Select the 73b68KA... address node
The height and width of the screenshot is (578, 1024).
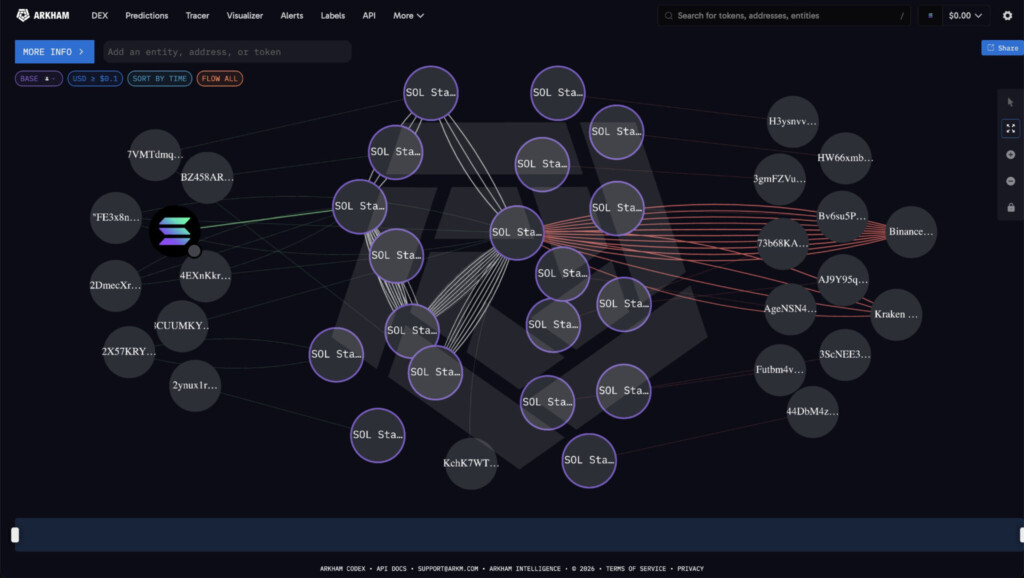pos(782,244)
